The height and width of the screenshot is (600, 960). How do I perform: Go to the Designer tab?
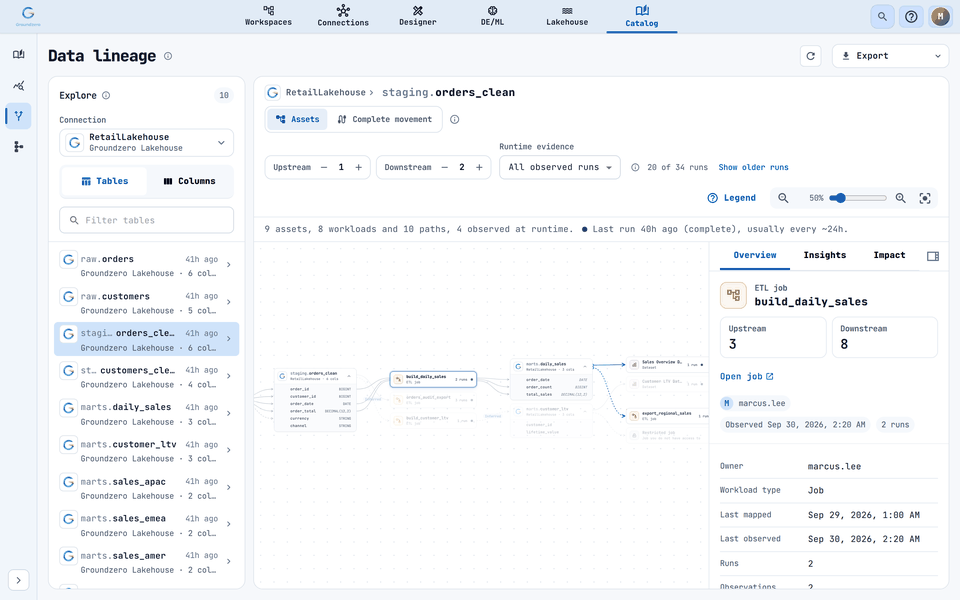tap(418, 17)
